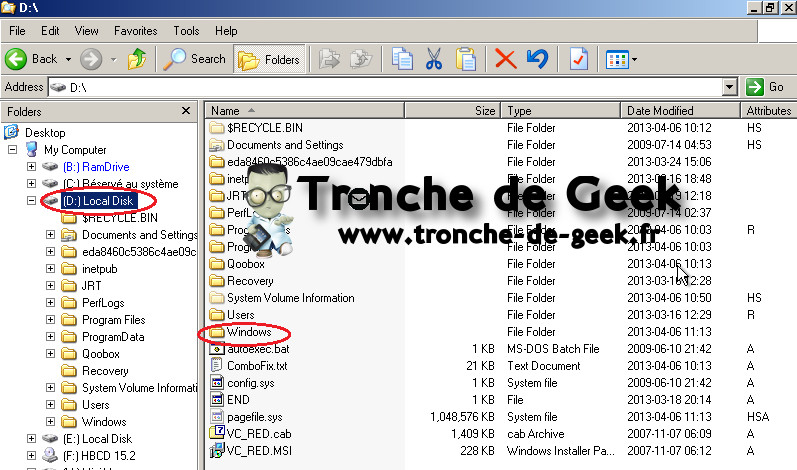Expand the (B:) RamDrive node

coord(32,167)
